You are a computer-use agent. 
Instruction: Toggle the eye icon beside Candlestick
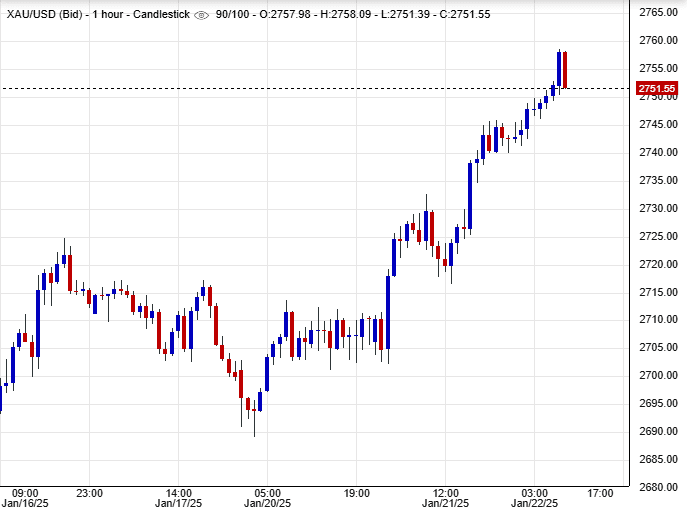coord(201,15)
